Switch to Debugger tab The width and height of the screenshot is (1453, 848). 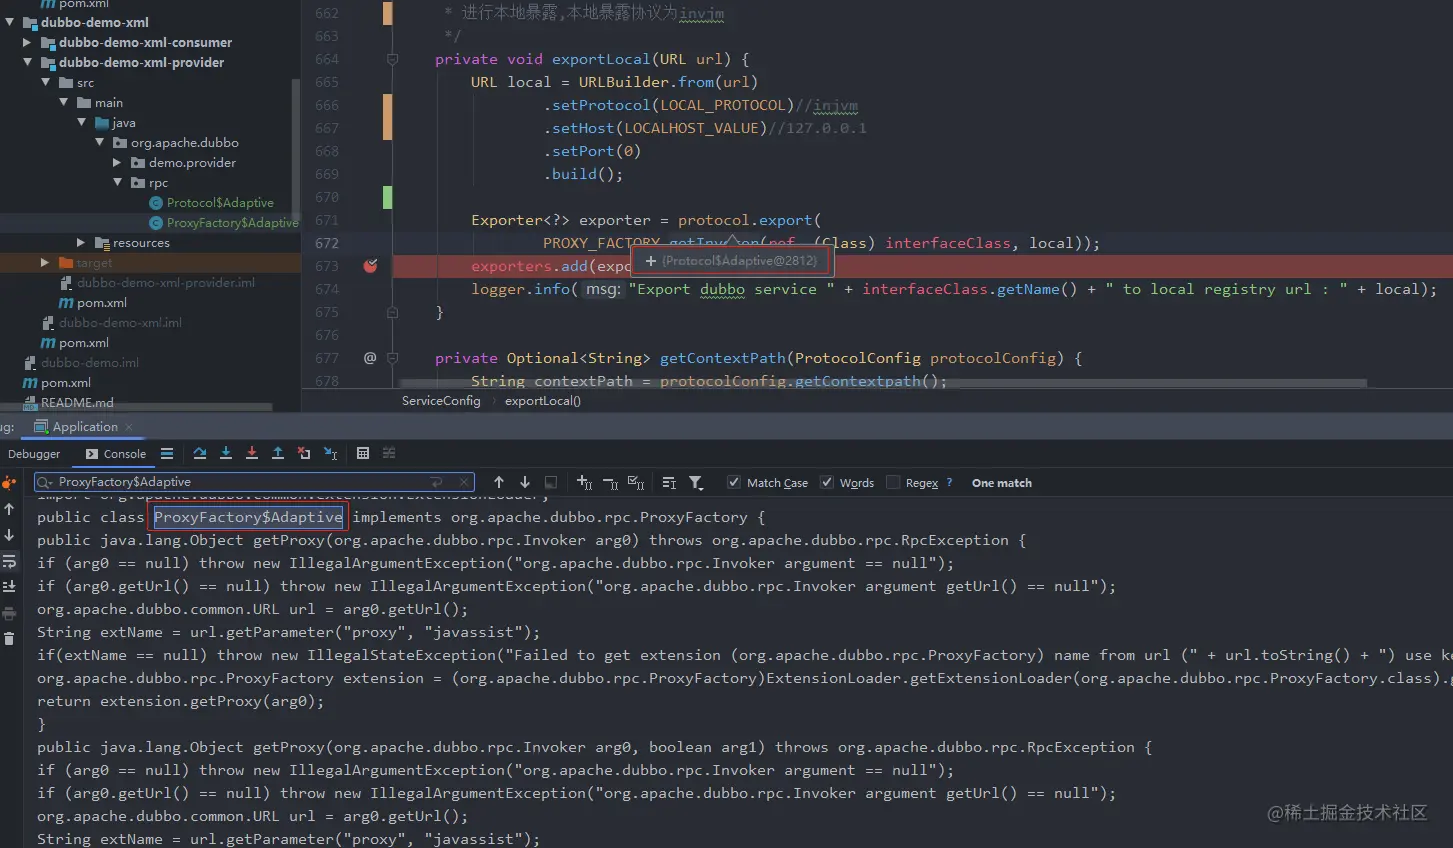34,454
